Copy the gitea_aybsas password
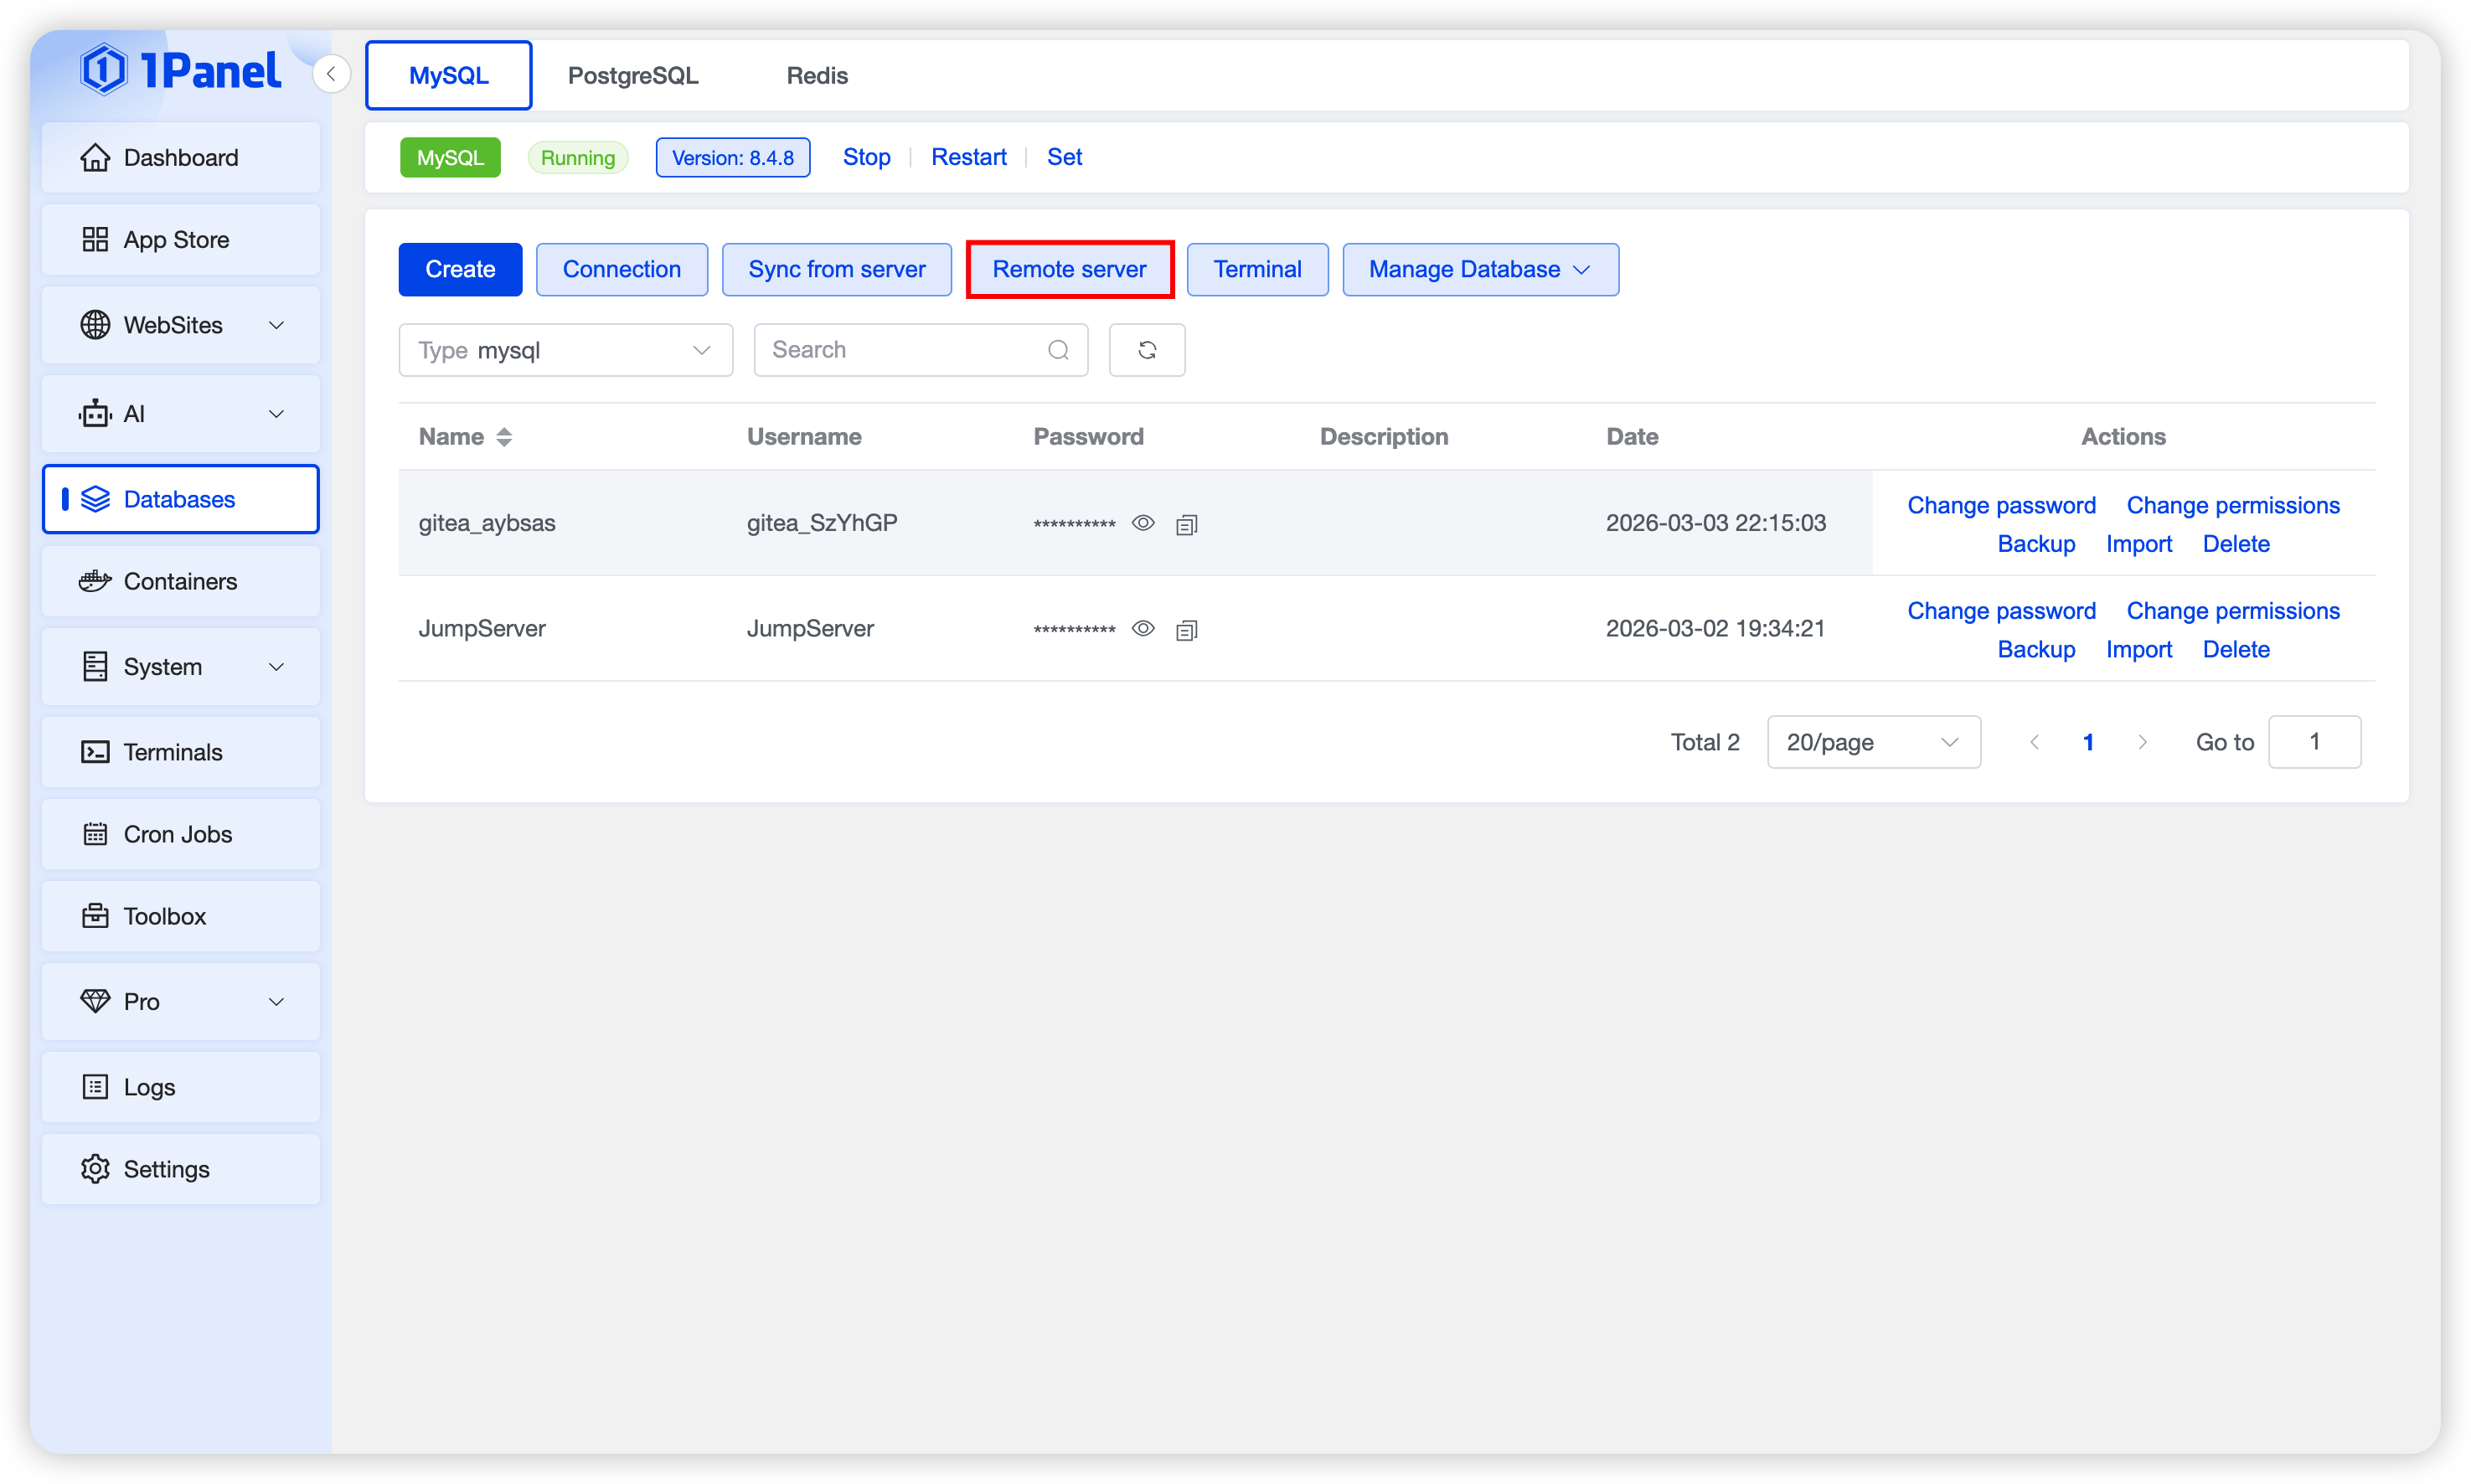Image resolution: width=2471 pixels, height=1484 pixels. coord(1186,524)
